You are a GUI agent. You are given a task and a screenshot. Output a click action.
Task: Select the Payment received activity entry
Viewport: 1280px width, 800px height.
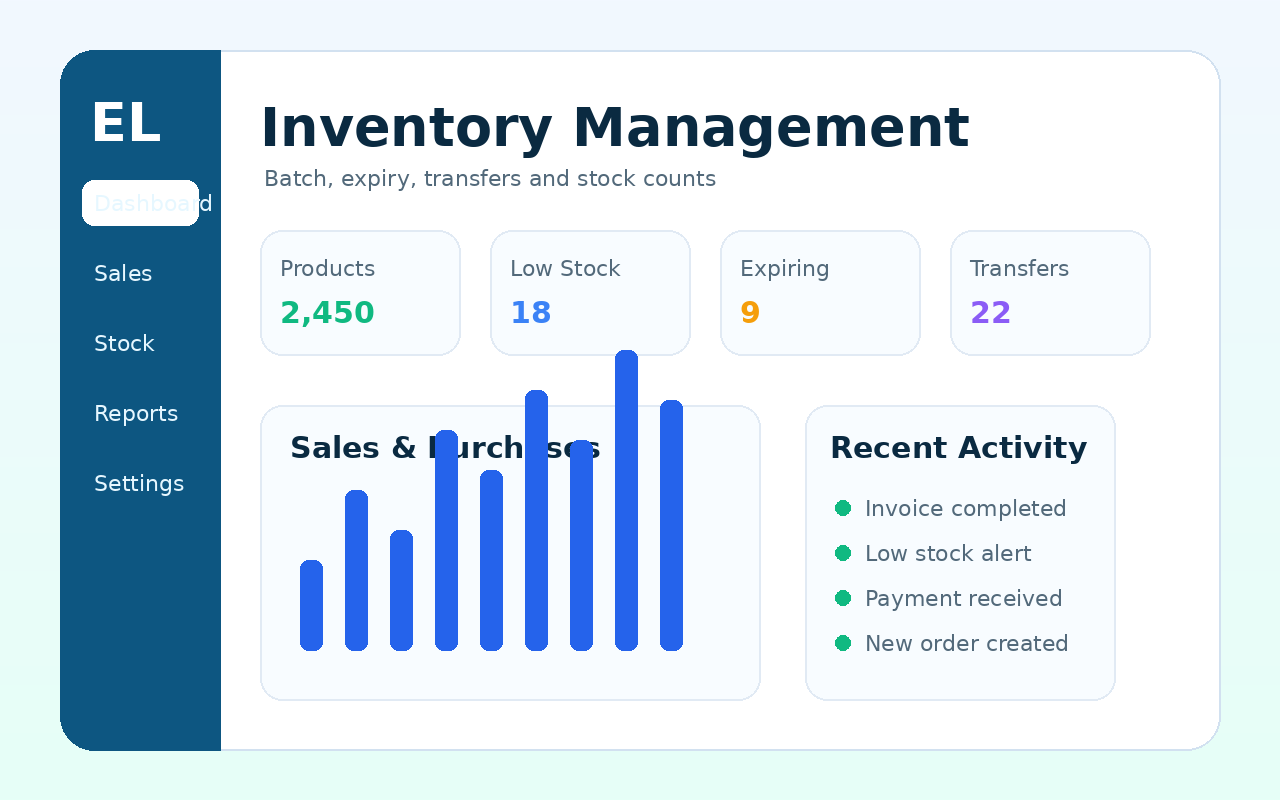[x=949, y=599]
